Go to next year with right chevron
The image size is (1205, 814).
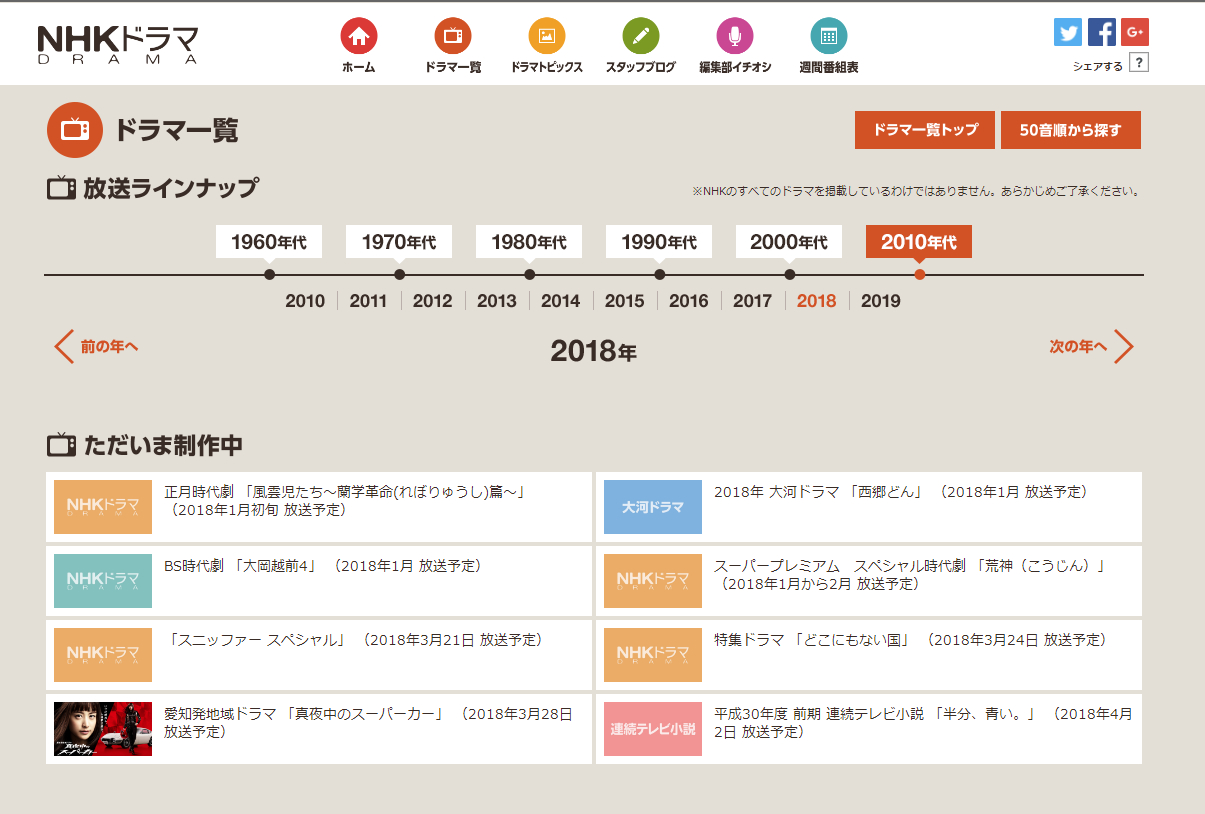(x=1124, y=347)
